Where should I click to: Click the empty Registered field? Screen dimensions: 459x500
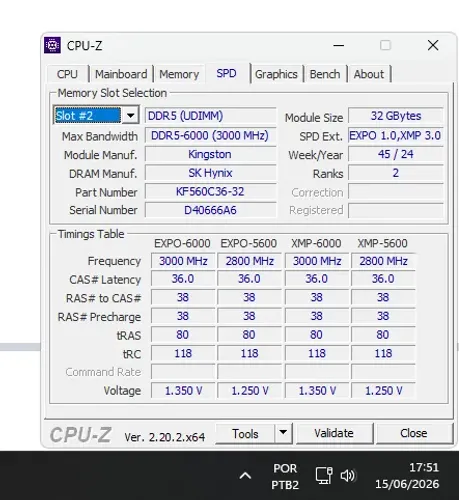(x=396, y=210)
